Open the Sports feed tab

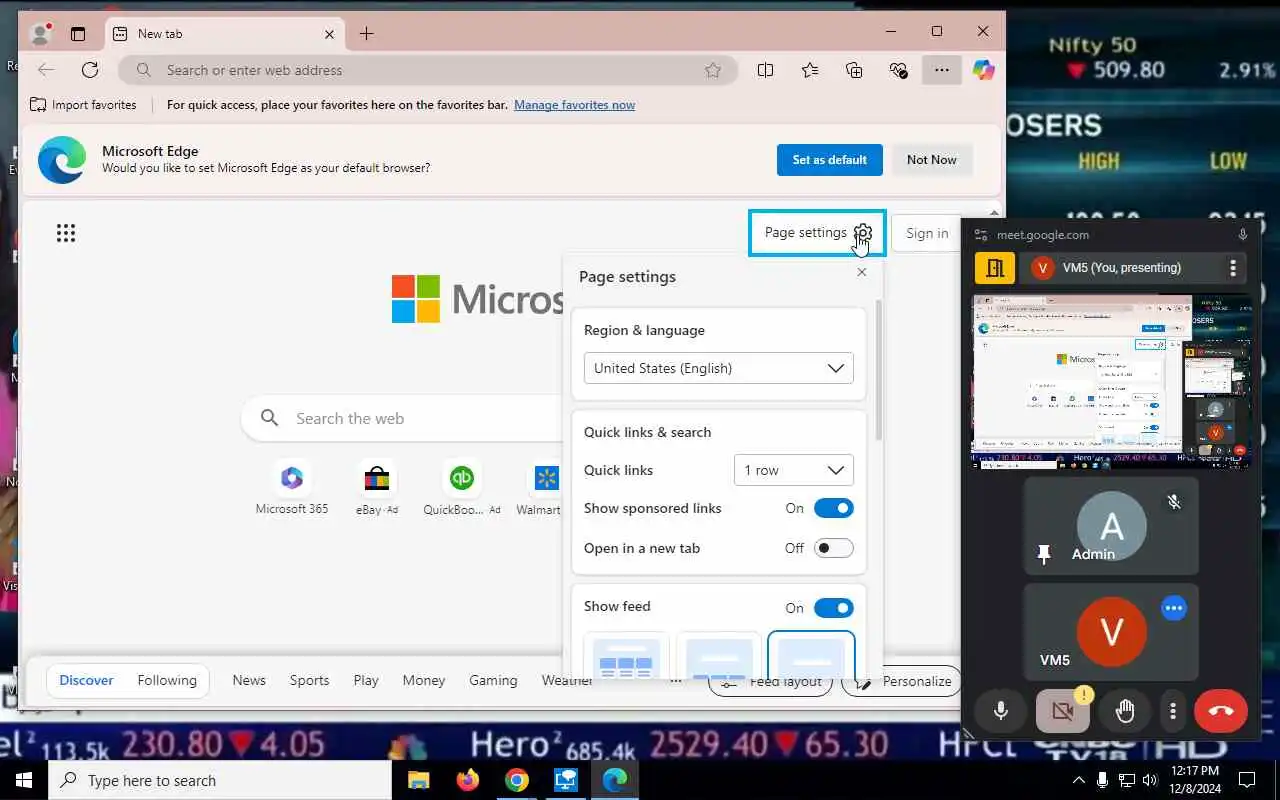click(x=309, y=680)
